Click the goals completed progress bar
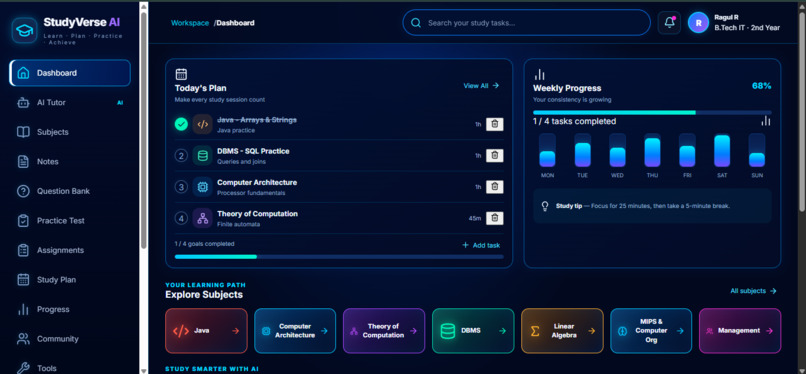This screenshot has height=374, width=806. pos(339,256)
